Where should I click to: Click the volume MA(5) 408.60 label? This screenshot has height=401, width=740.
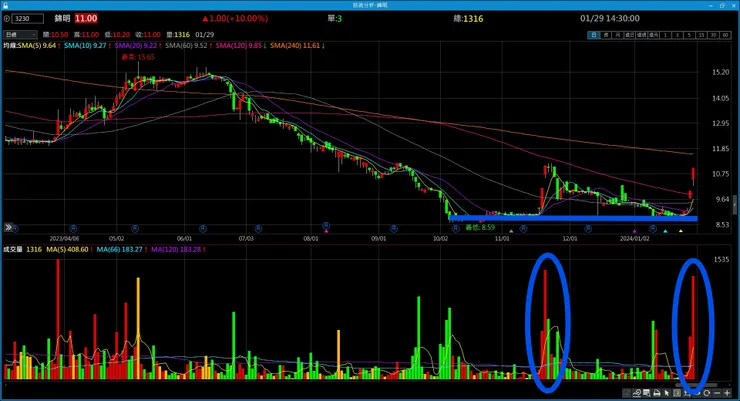(x=67, y=250)
